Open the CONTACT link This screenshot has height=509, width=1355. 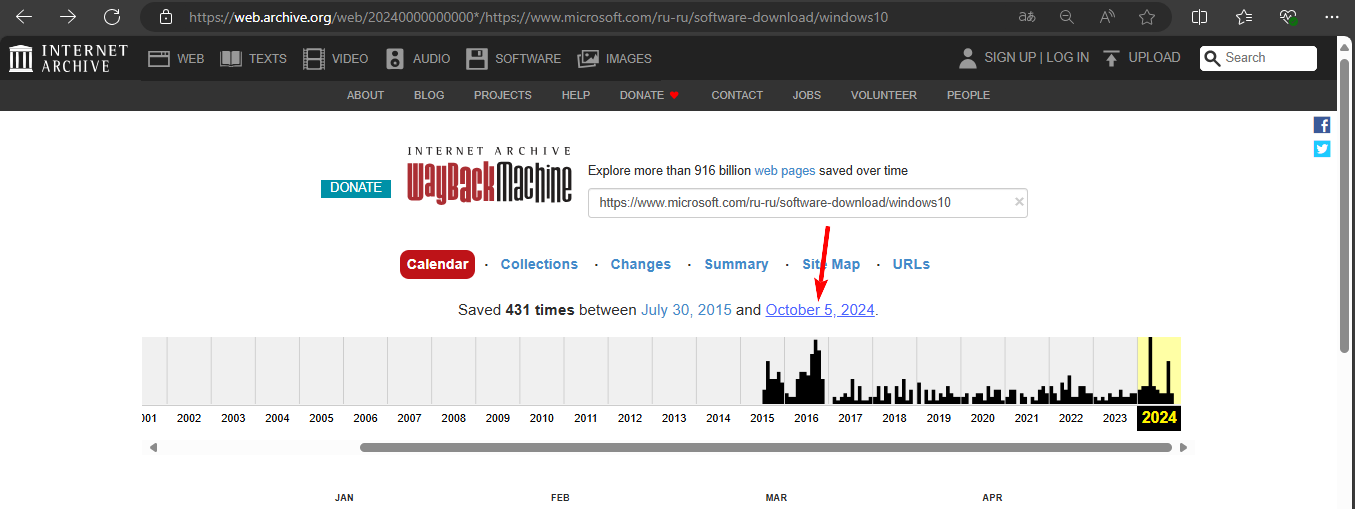point(737,95)
